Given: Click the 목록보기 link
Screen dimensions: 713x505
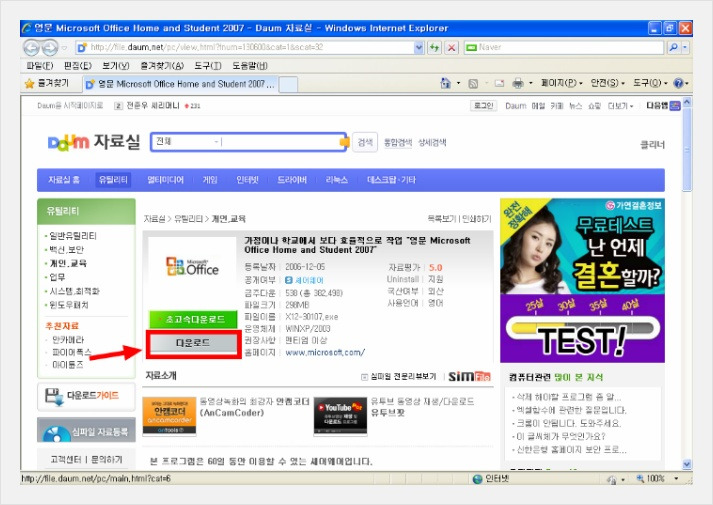Looking at the screenshot, I should point(442,219).
